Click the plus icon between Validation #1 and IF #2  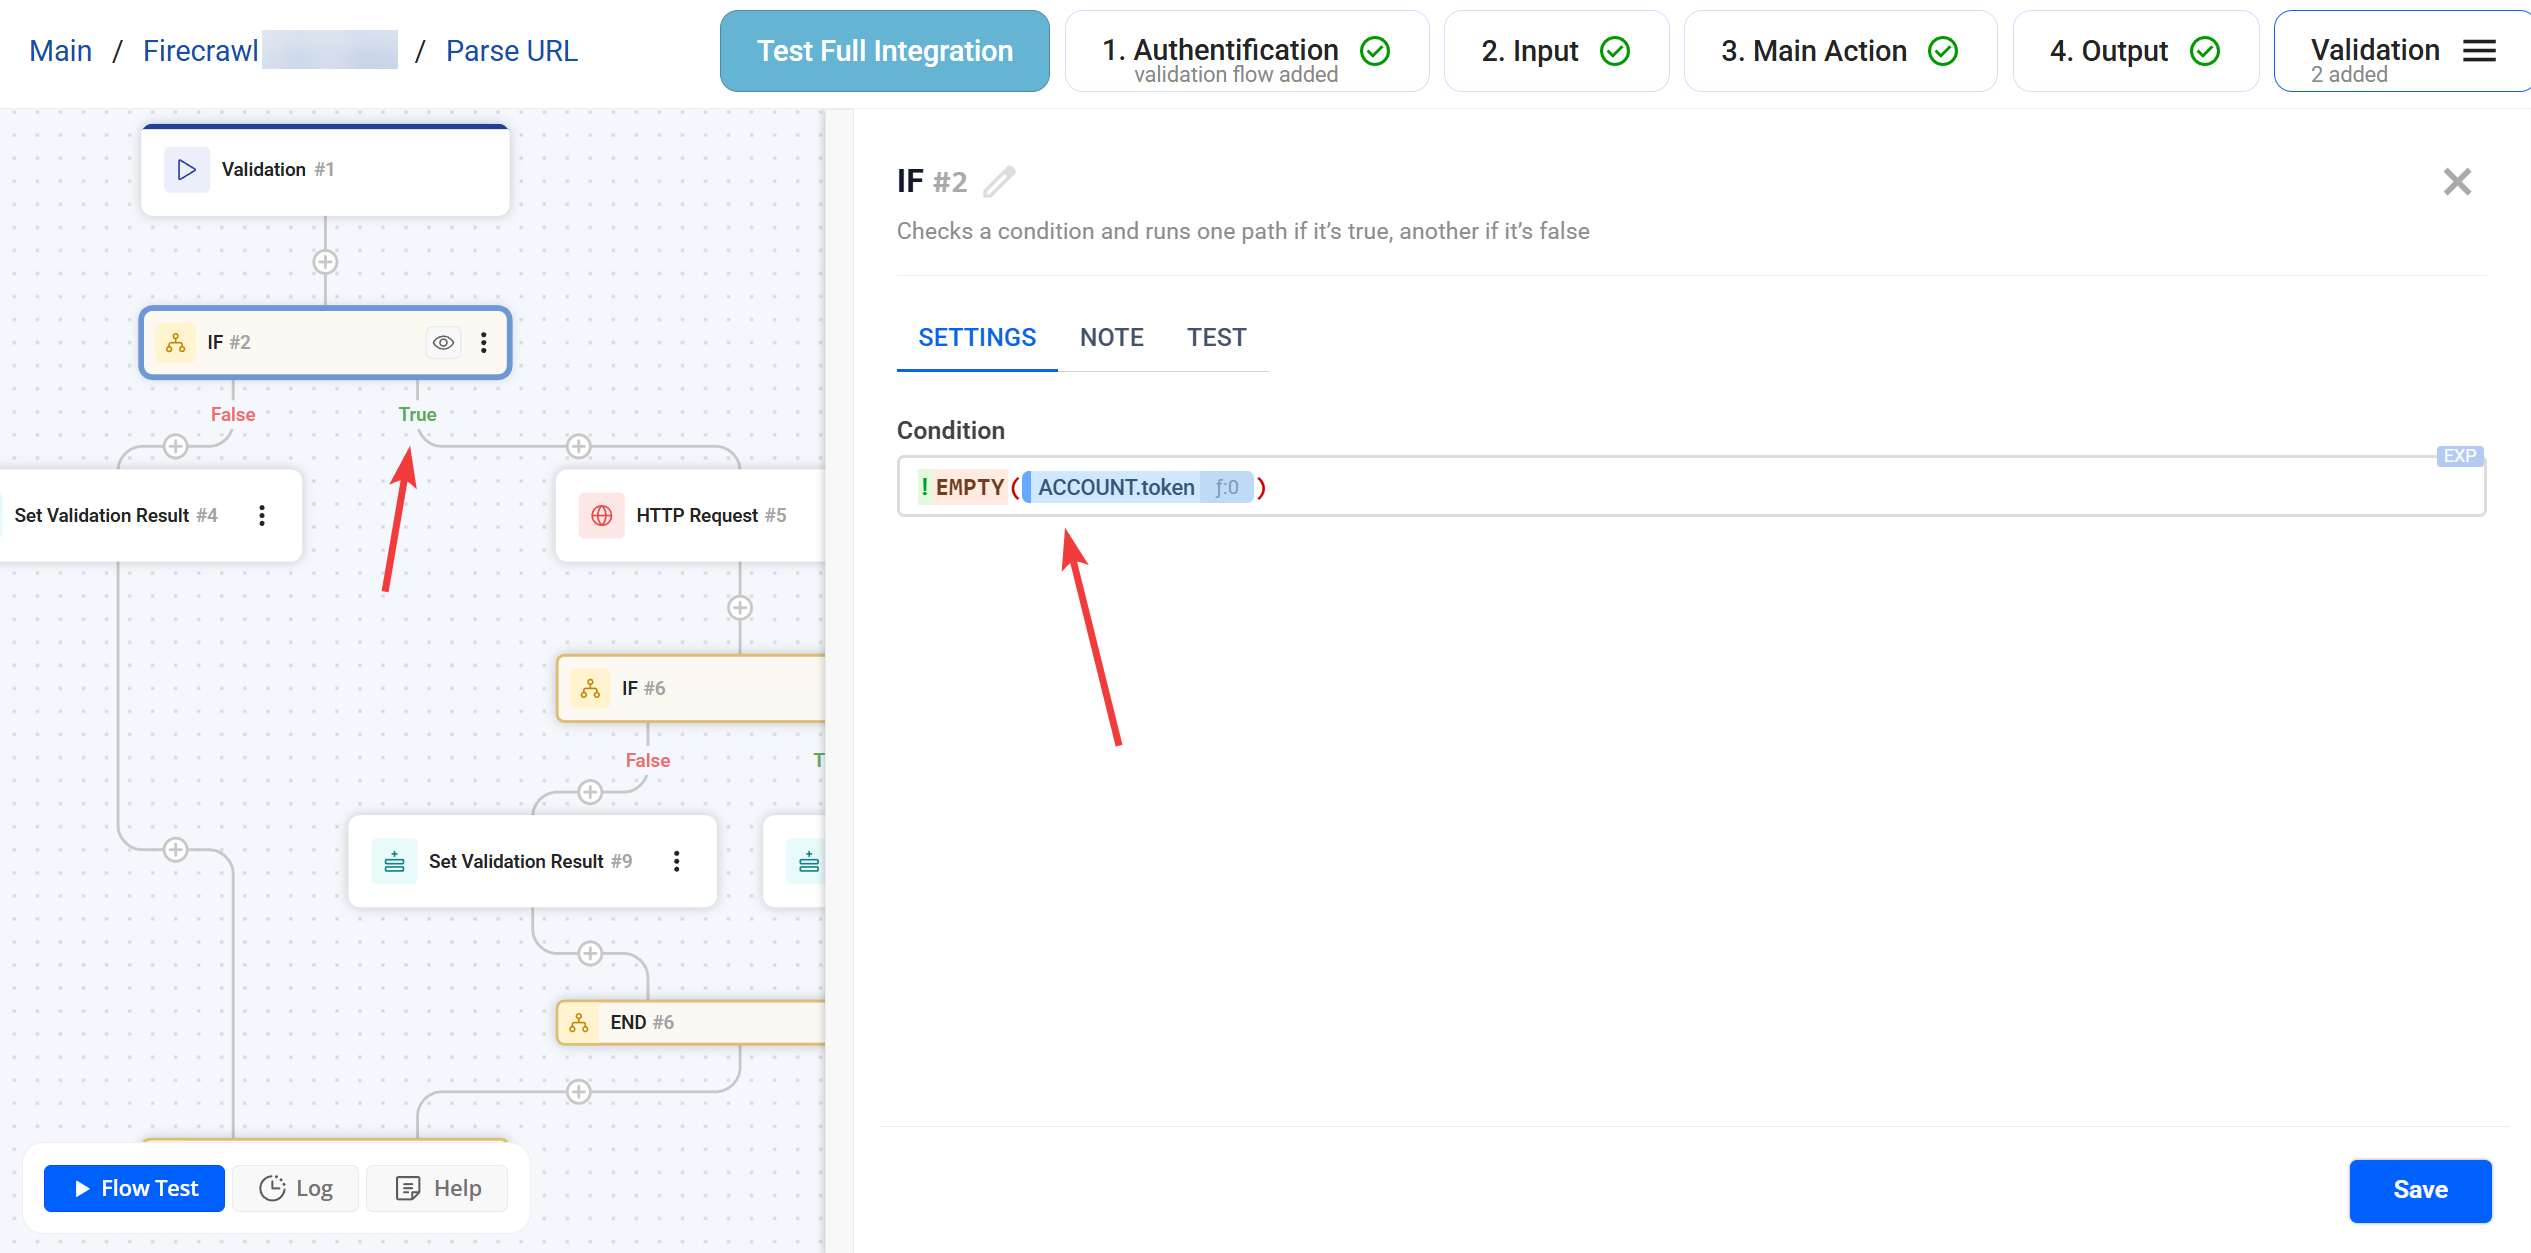coord(325,261)
